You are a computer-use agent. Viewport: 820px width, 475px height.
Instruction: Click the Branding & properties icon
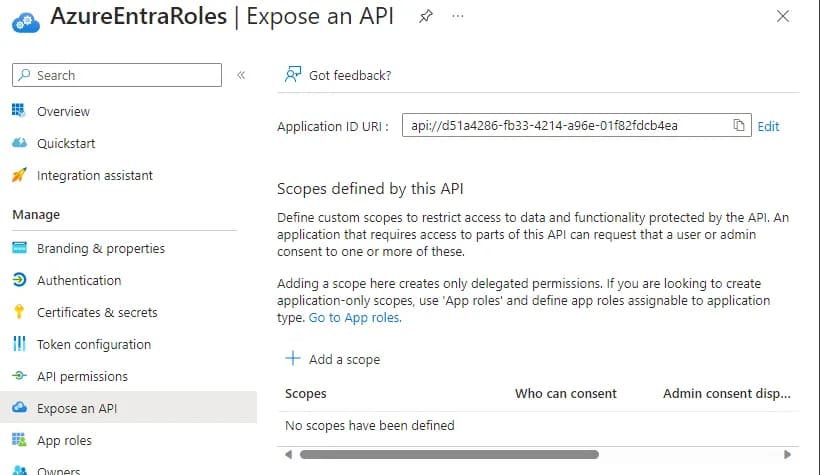click(19, 247)
